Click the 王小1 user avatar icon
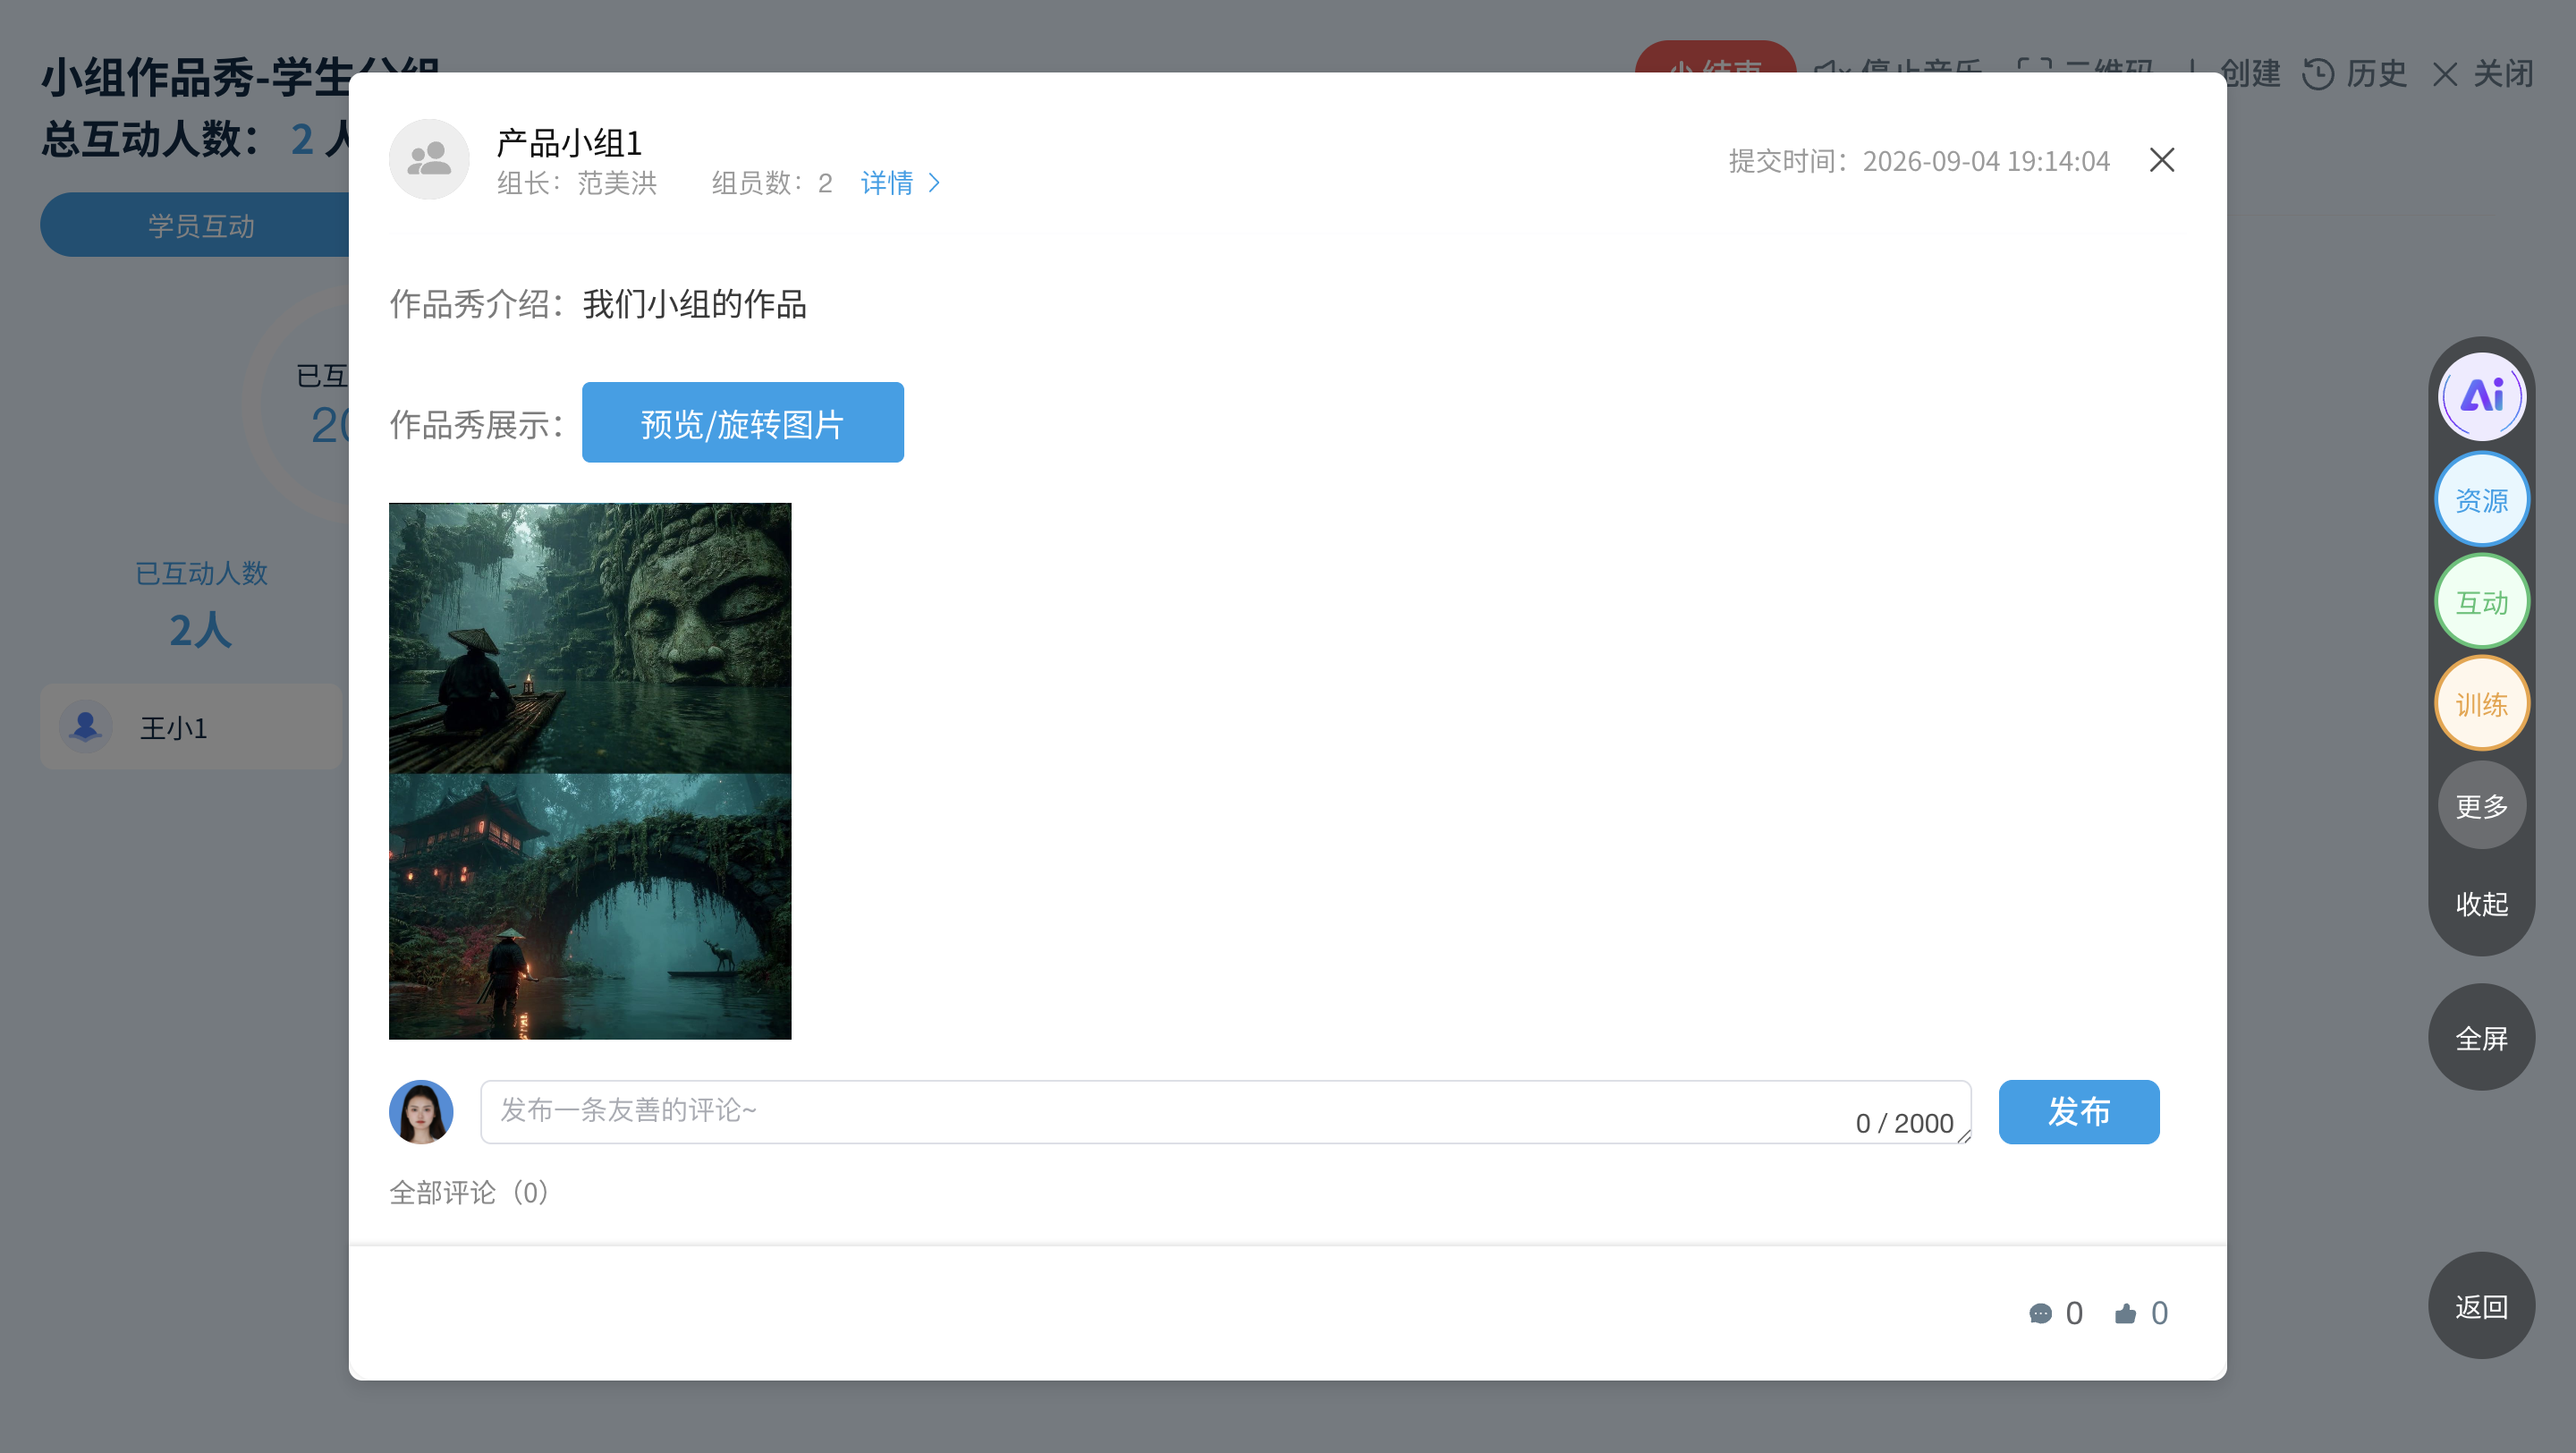 86,727
